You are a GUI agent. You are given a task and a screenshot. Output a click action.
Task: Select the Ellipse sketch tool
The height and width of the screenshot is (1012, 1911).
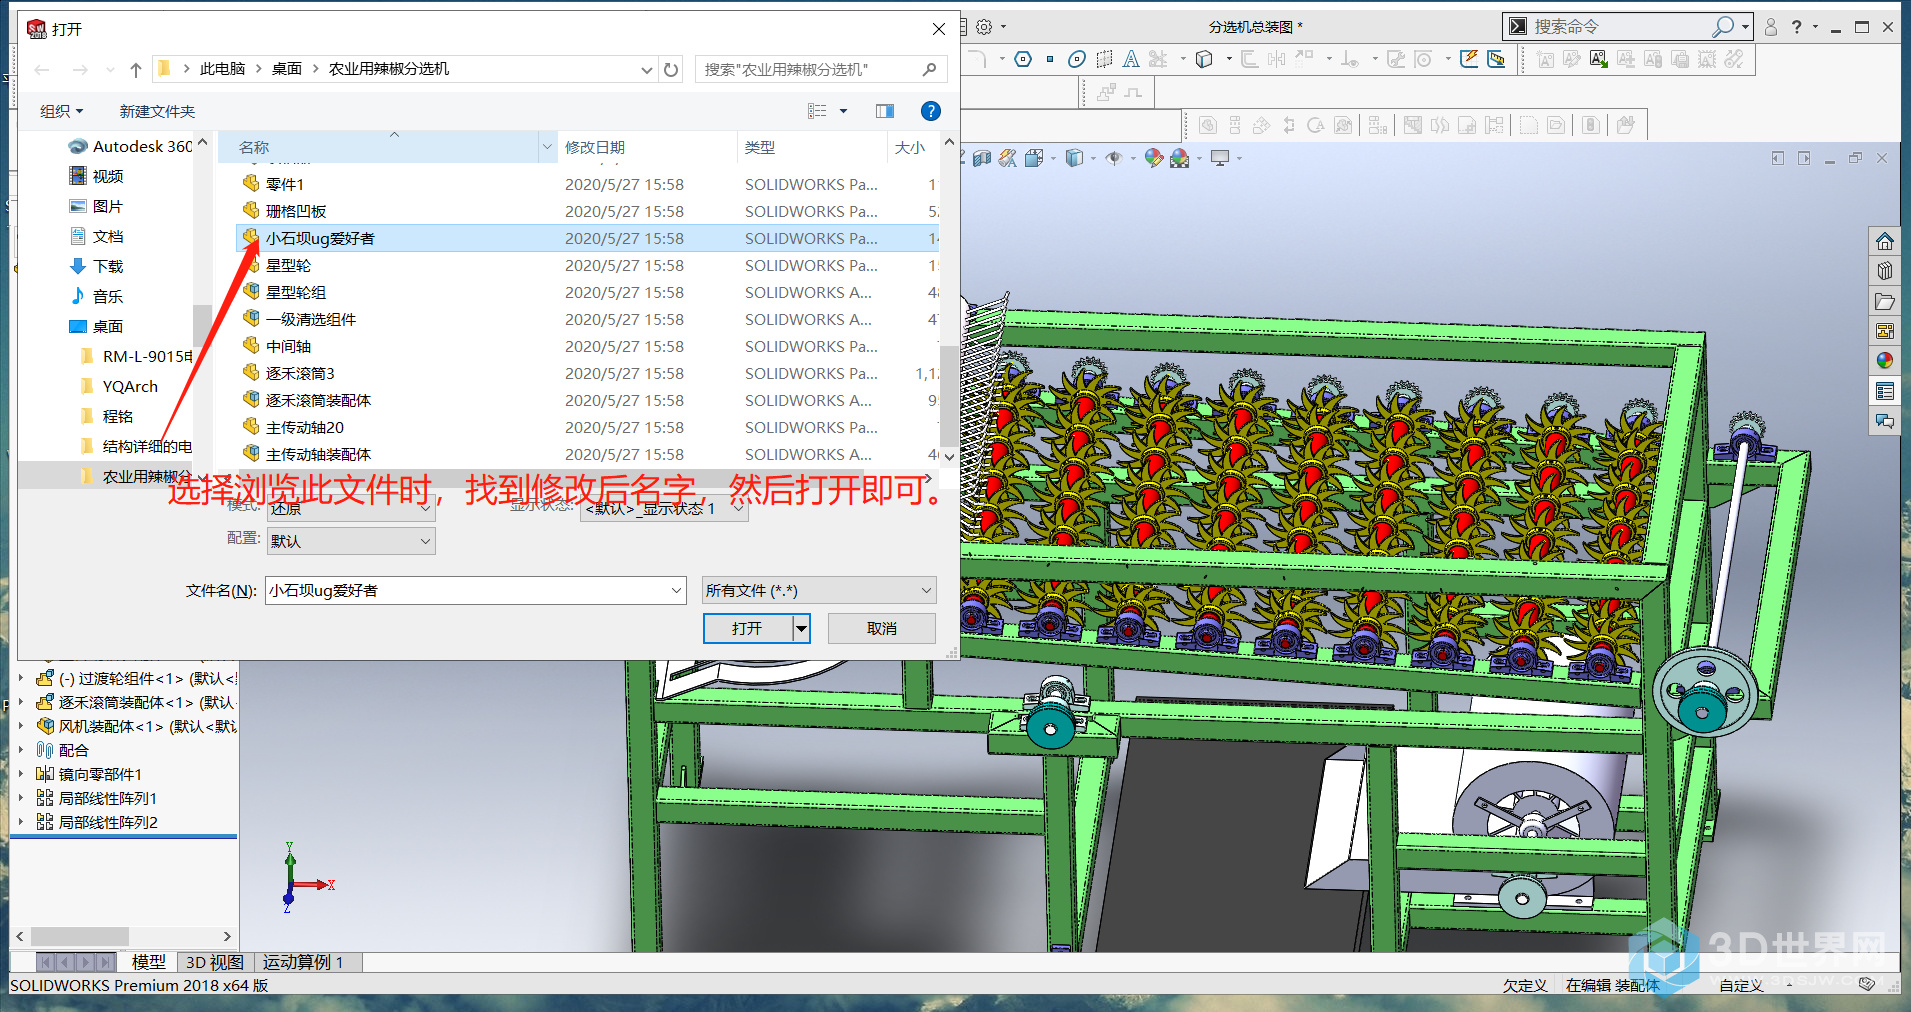[x=1077, y=59]
